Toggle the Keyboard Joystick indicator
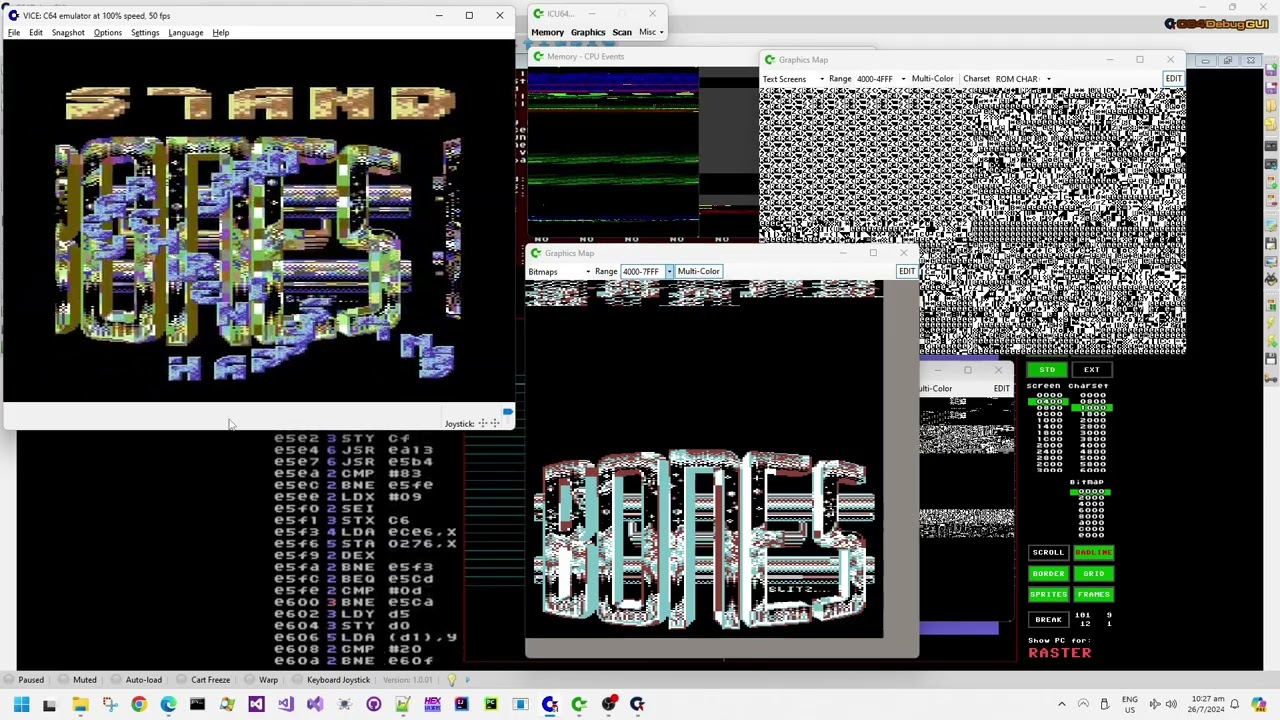 (332, 680)
